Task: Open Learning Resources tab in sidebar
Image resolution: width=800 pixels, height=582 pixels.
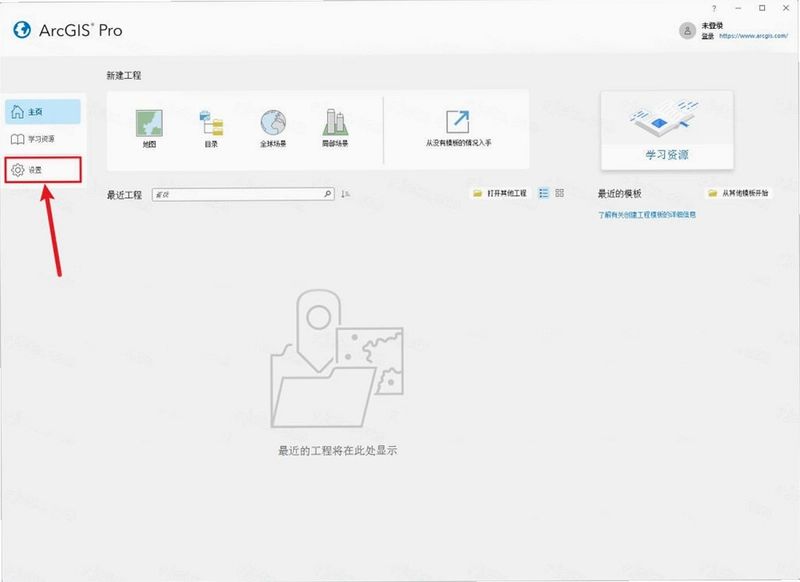Action: [x=43, y=139]
